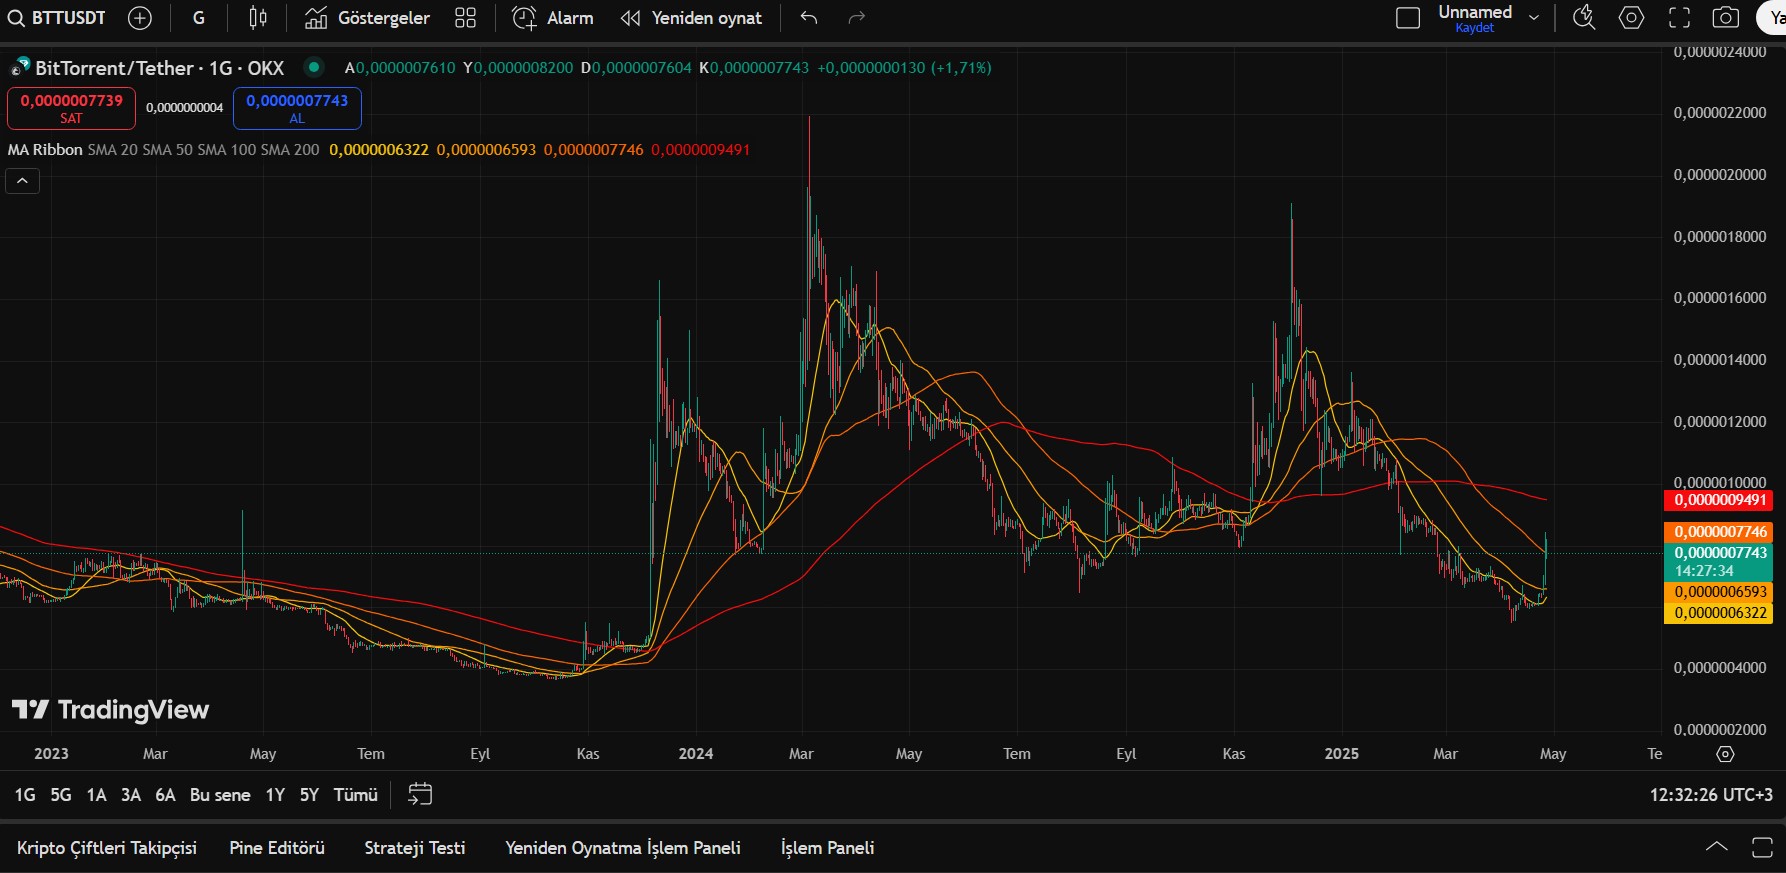Open quick search icon
Viewport: 1786px width, 873px height.
click(1584, 18)
